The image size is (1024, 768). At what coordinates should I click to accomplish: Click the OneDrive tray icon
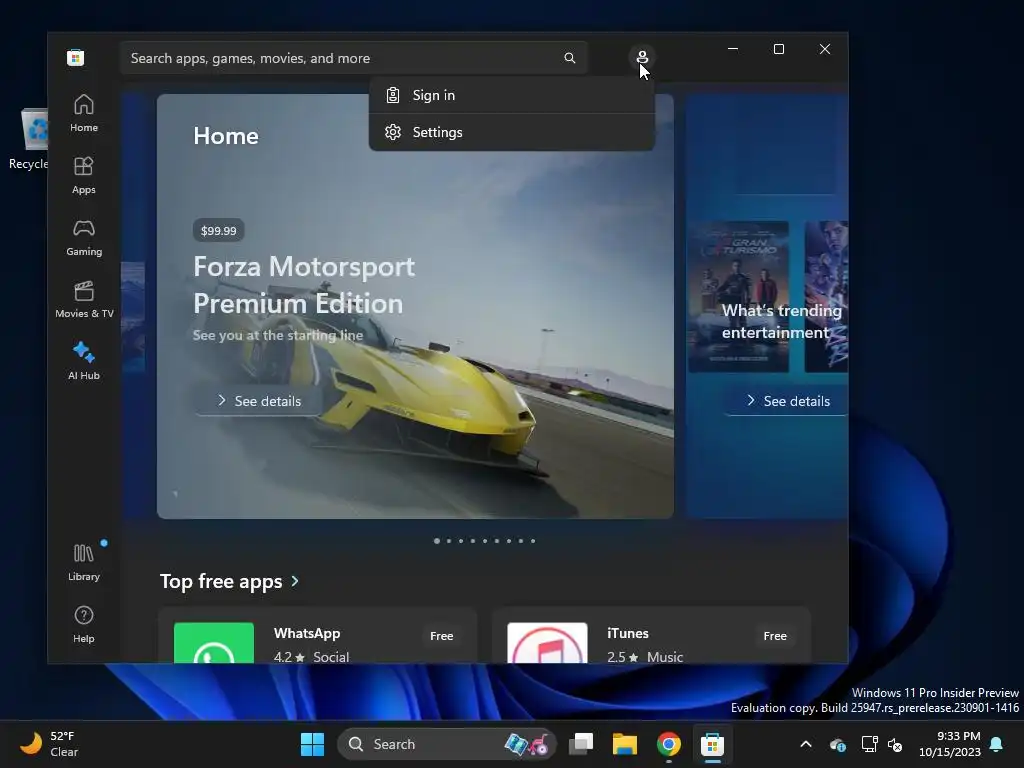tap(838, 744)
